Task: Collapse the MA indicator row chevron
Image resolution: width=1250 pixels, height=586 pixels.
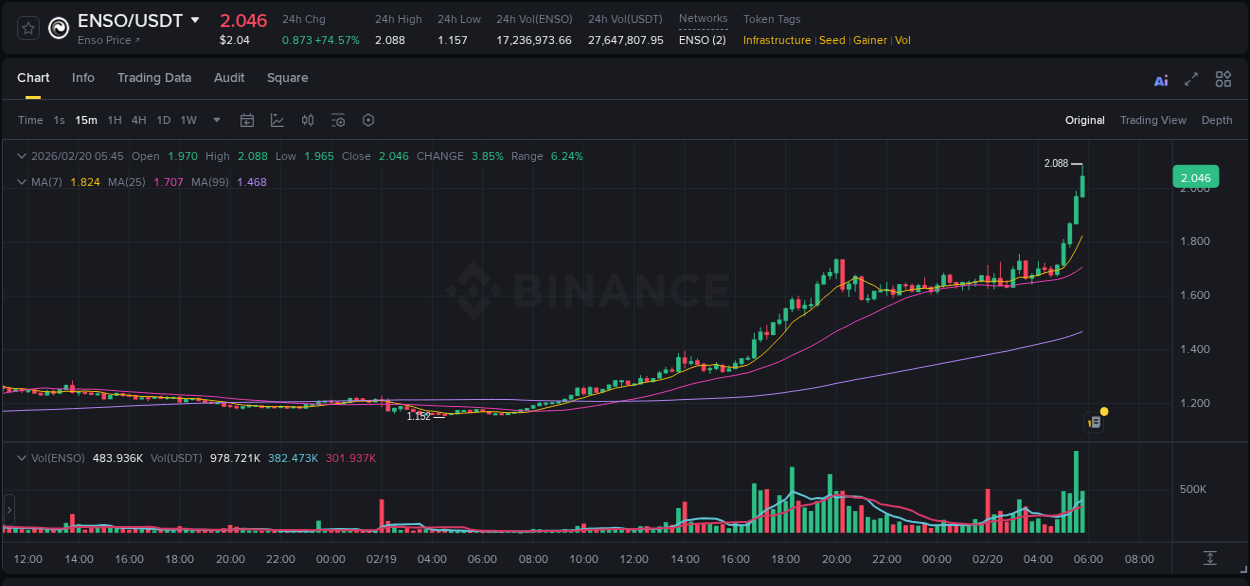Action: 22,182
